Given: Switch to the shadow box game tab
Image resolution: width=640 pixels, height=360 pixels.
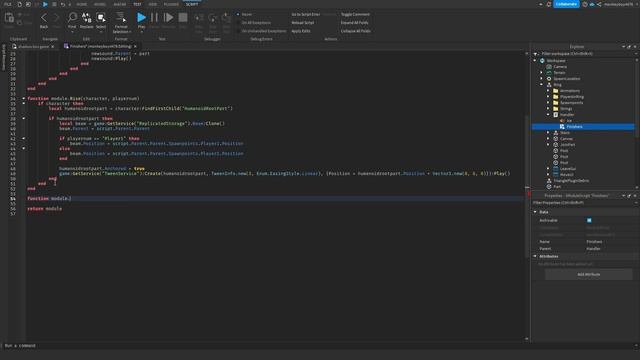Looking at the screenshot, I should [x=33, y=47].
